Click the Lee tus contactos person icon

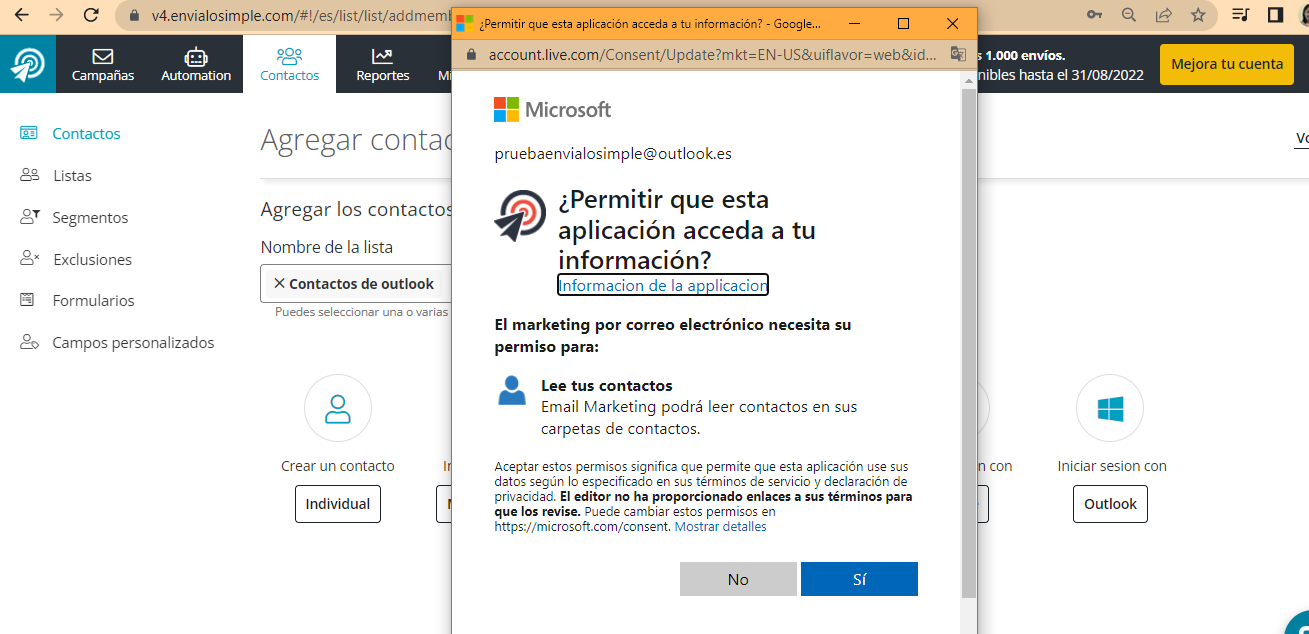point(512,390)
